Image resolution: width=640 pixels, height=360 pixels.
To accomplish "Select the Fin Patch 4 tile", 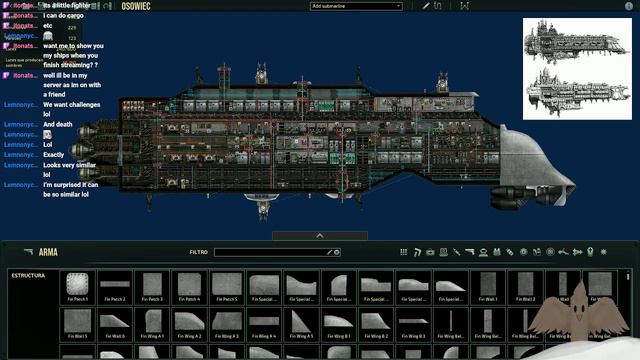I will point(189,287).
